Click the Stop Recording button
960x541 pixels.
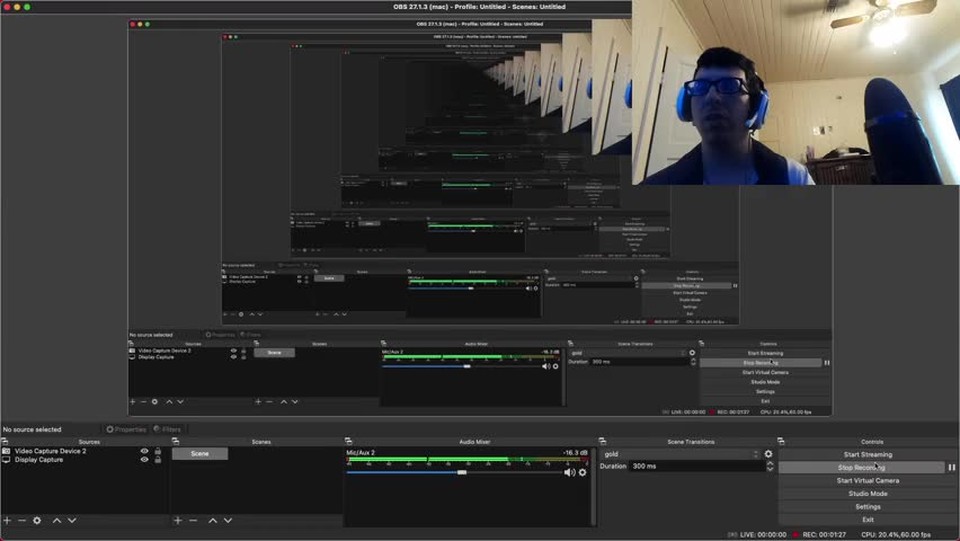pyautogui.click(x=861, y=467)
